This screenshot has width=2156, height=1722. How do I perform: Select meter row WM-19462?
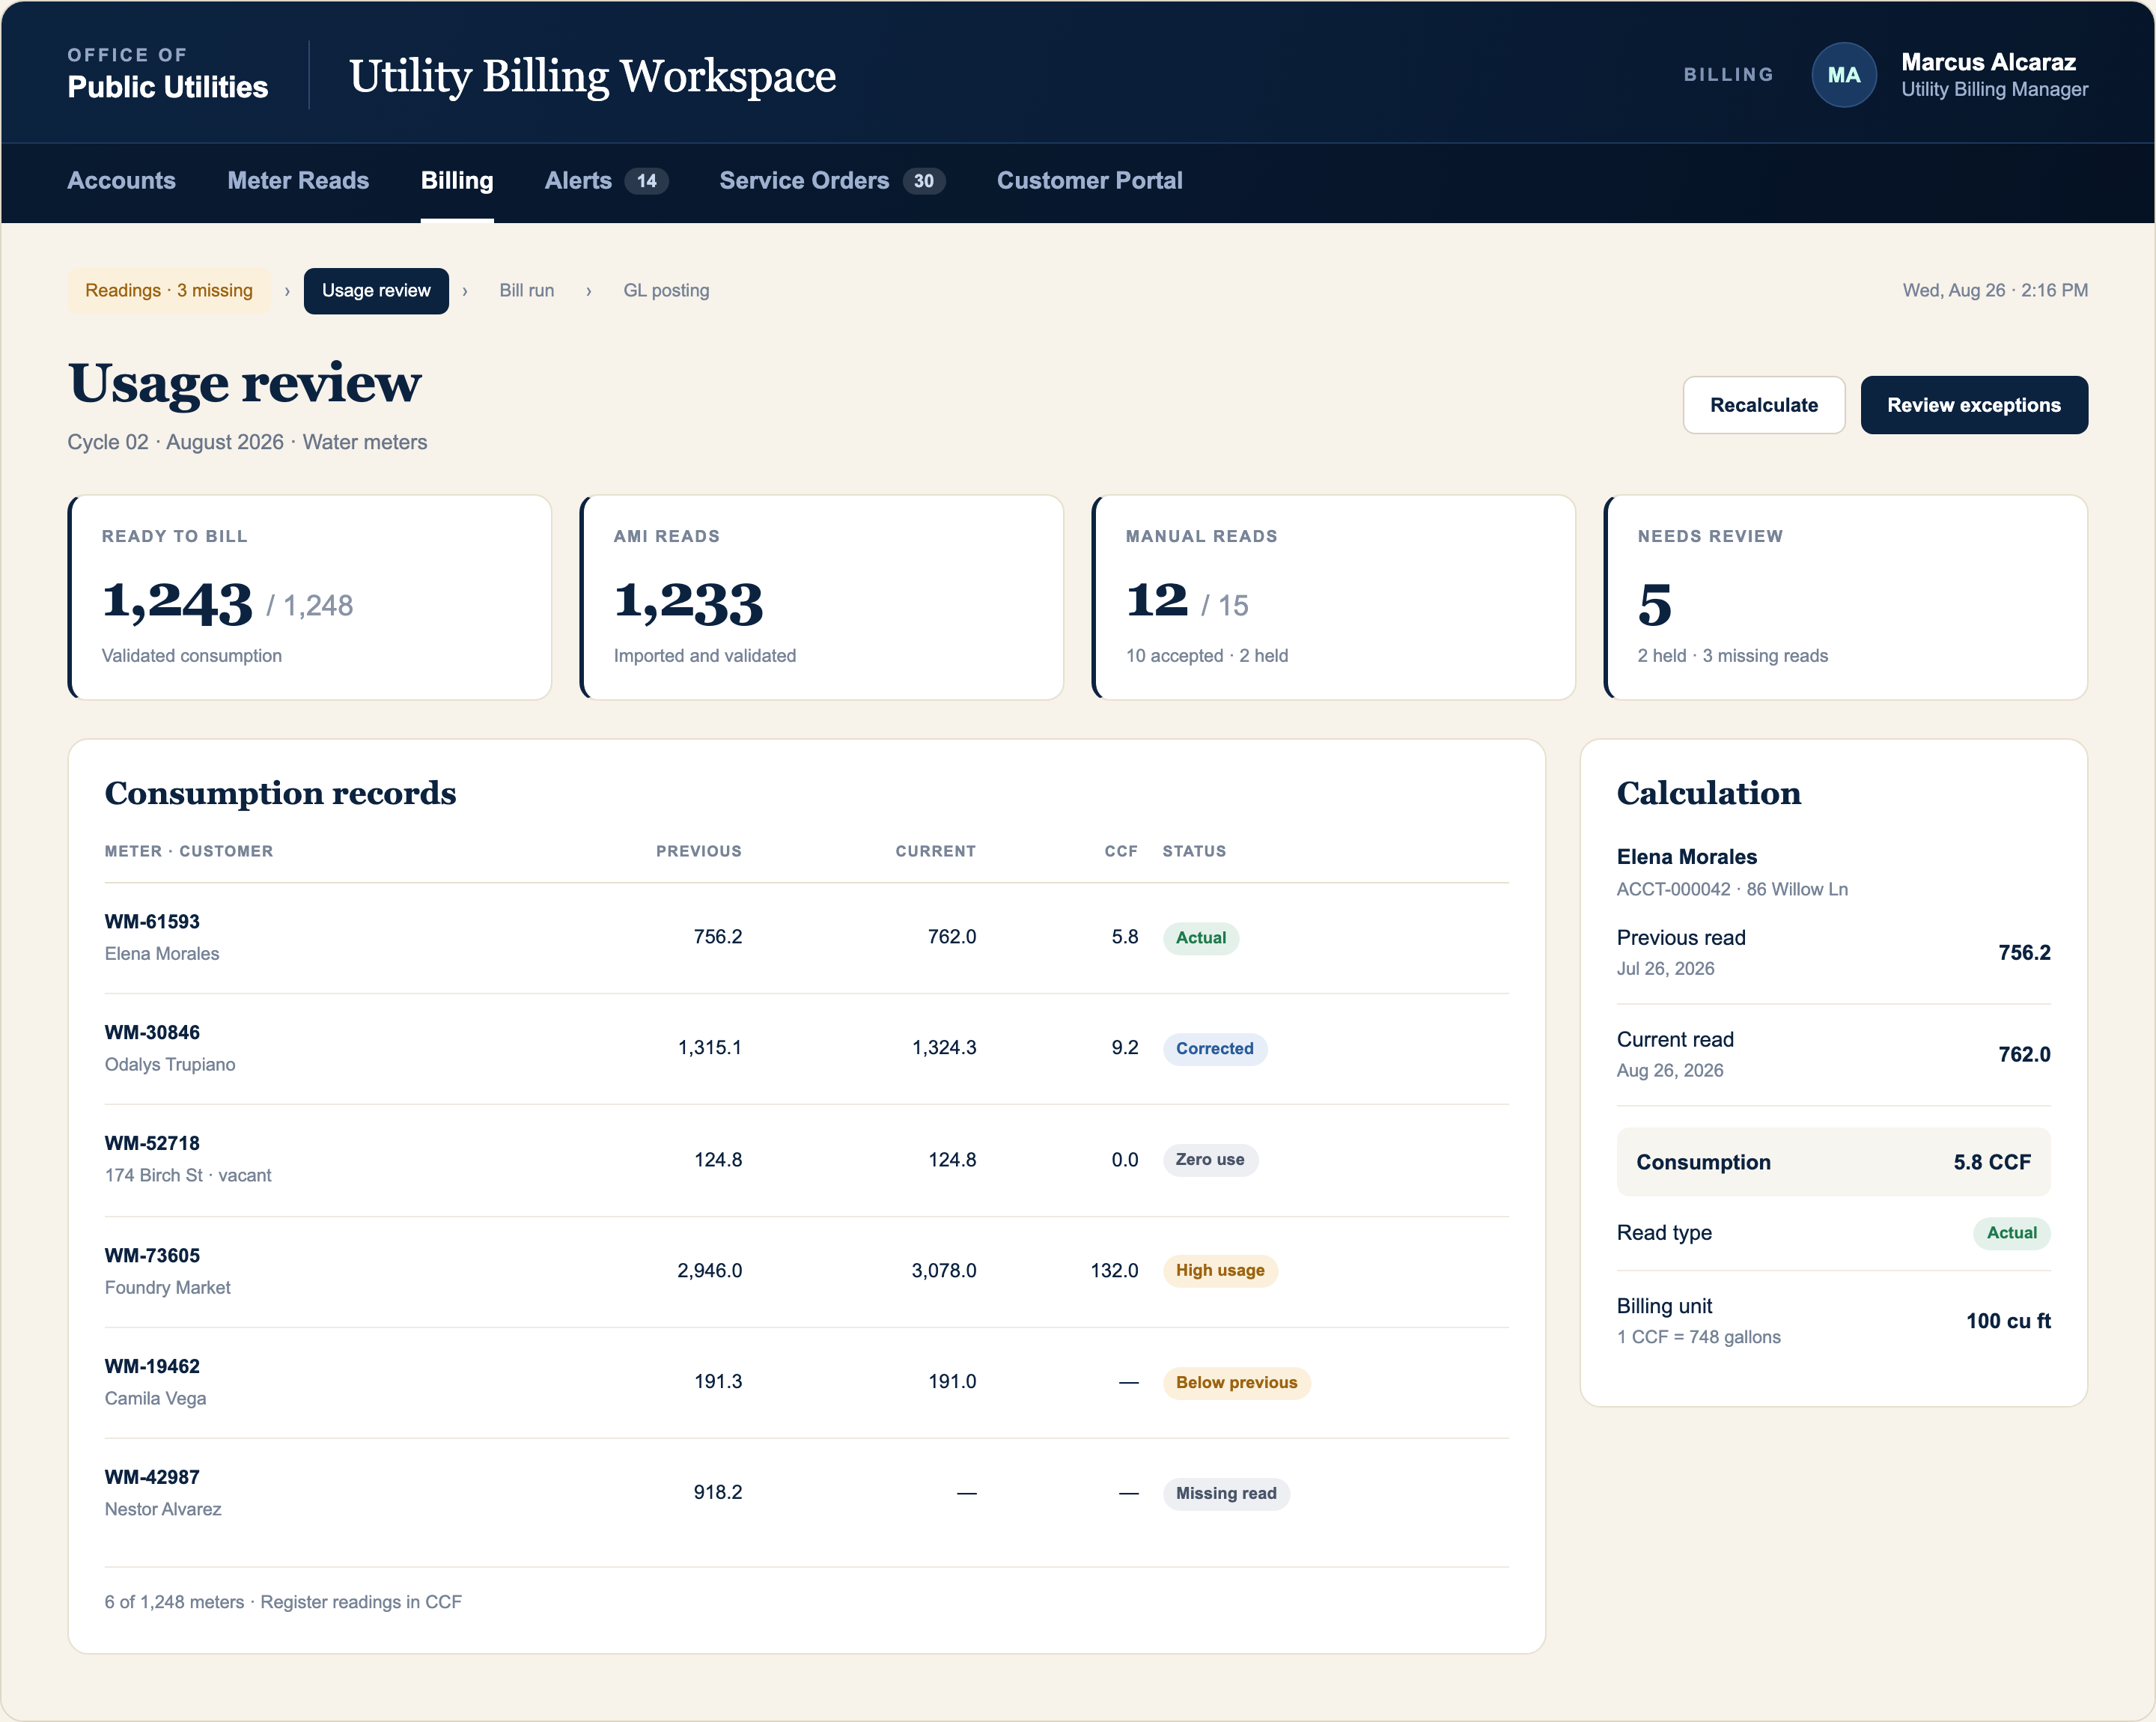click(807, 1383)
